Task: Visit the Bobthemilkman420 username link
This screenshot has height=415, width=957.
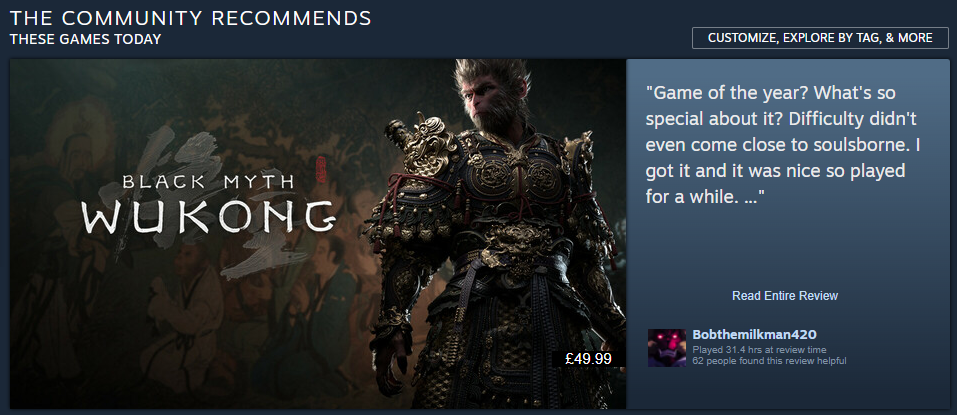Action: tap(754, 334)
